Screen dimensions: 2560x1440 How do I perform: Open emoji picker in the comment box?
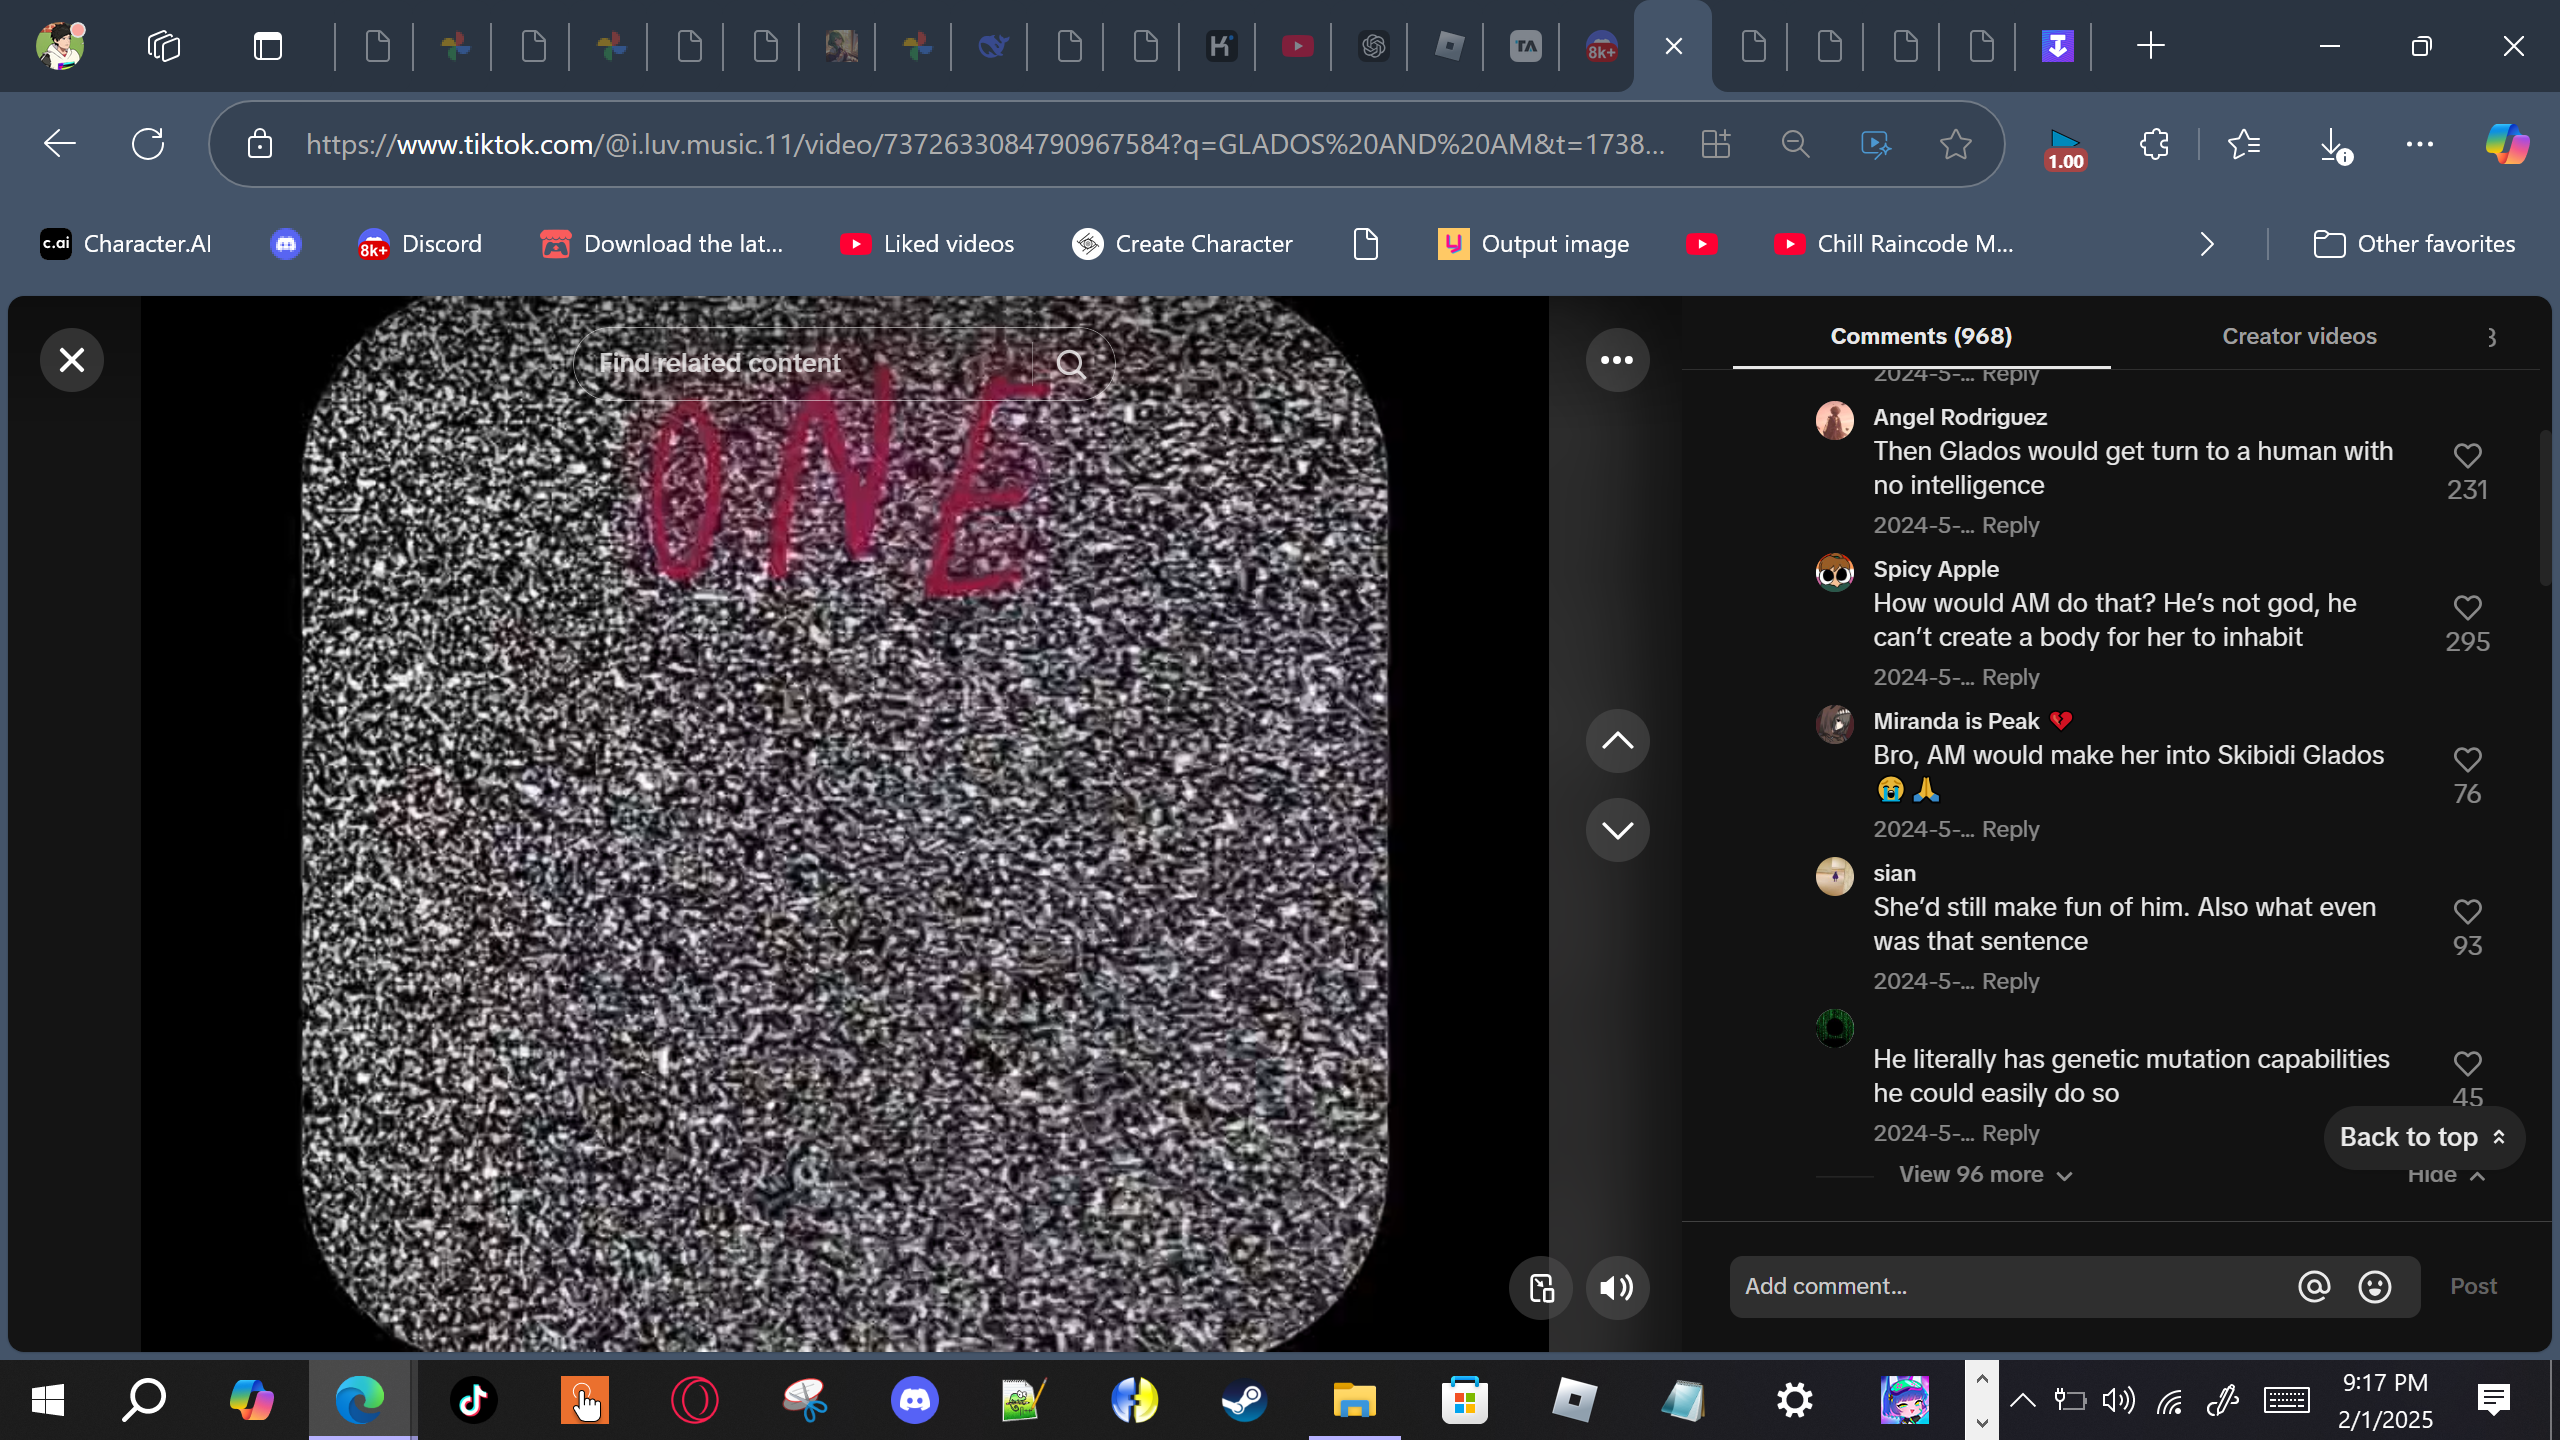click(x=2375, y=1287)
